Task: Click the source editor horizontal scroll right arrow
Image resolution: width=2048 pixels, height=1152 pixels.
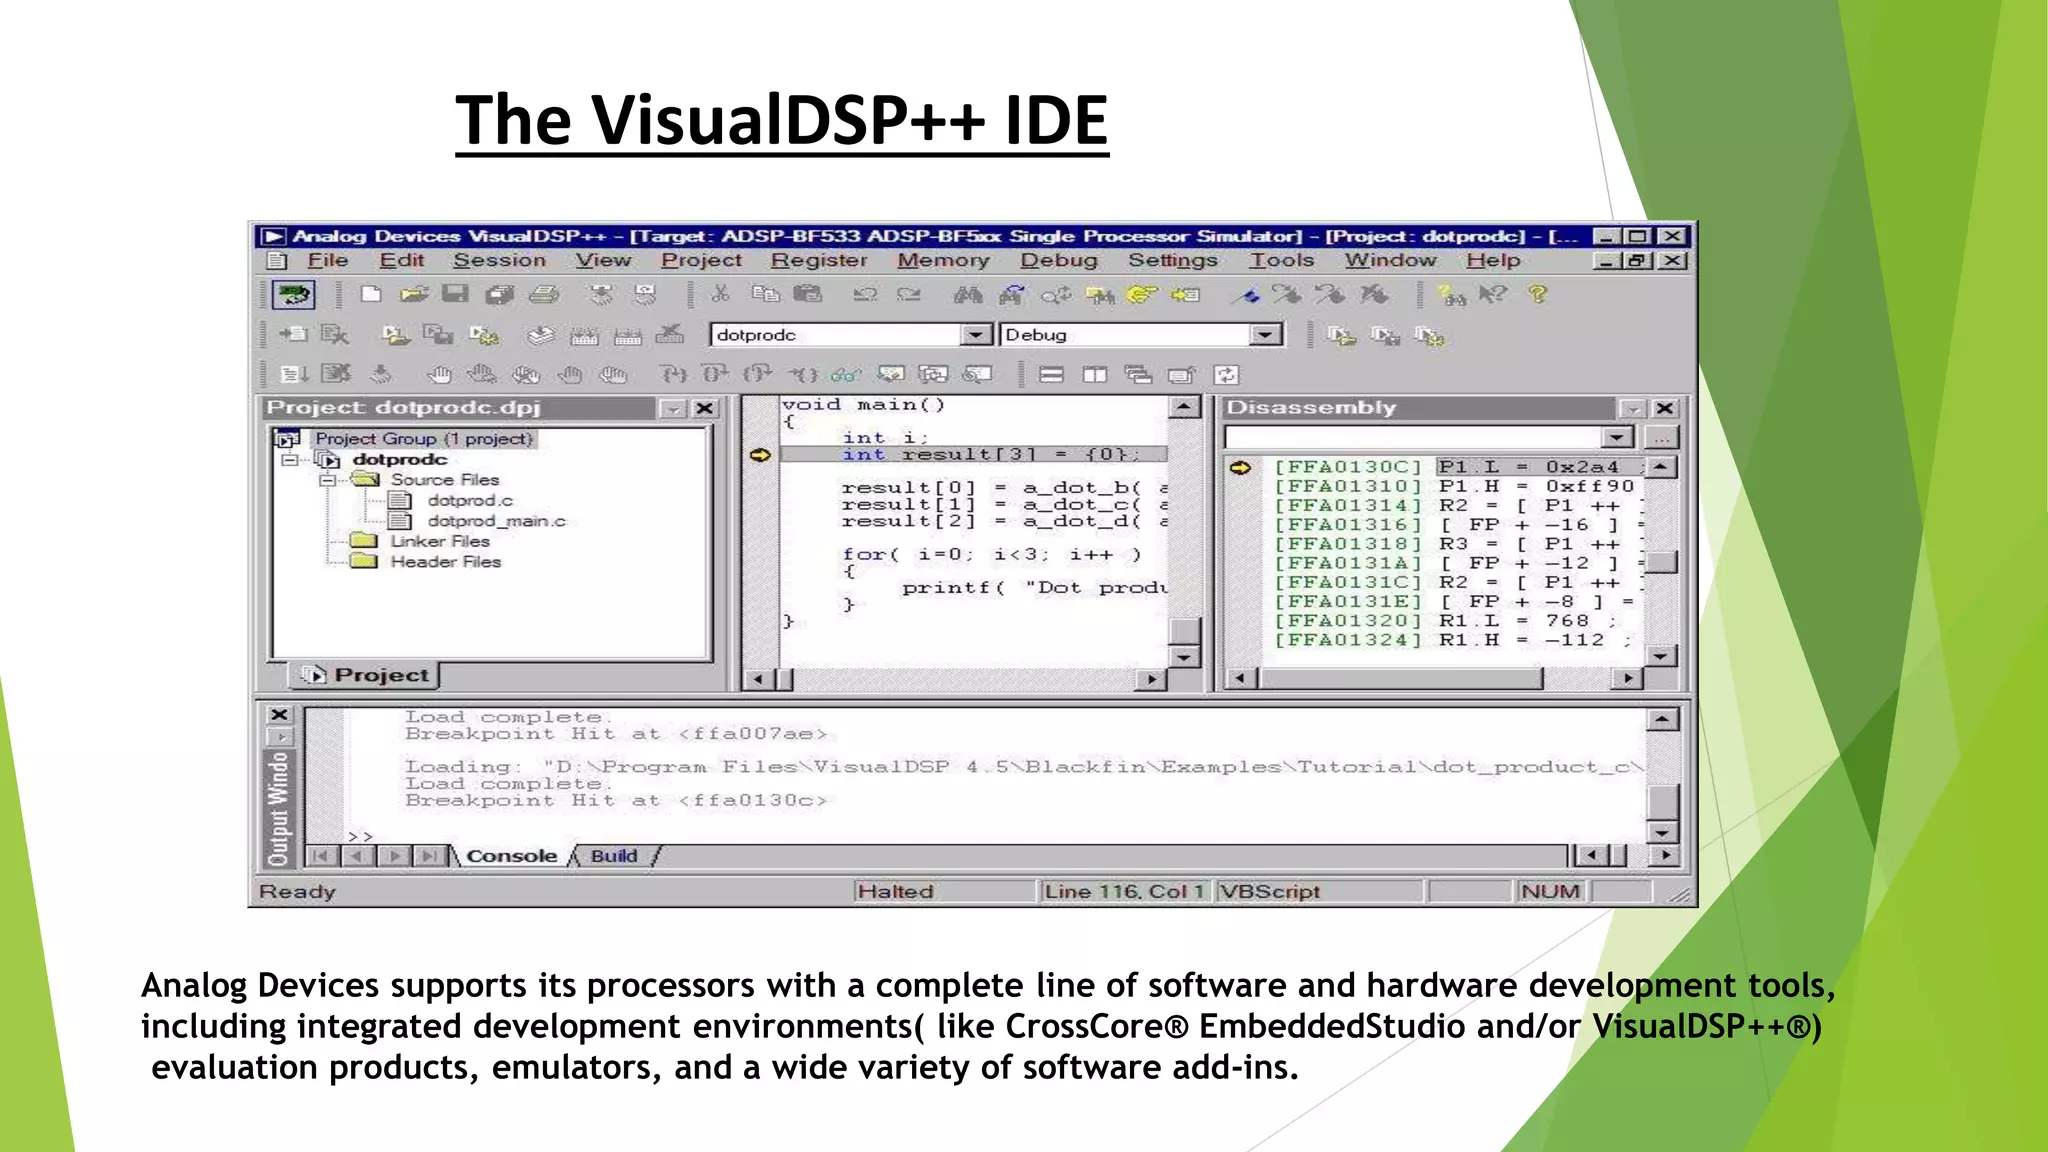Action: coord(1152,680)
